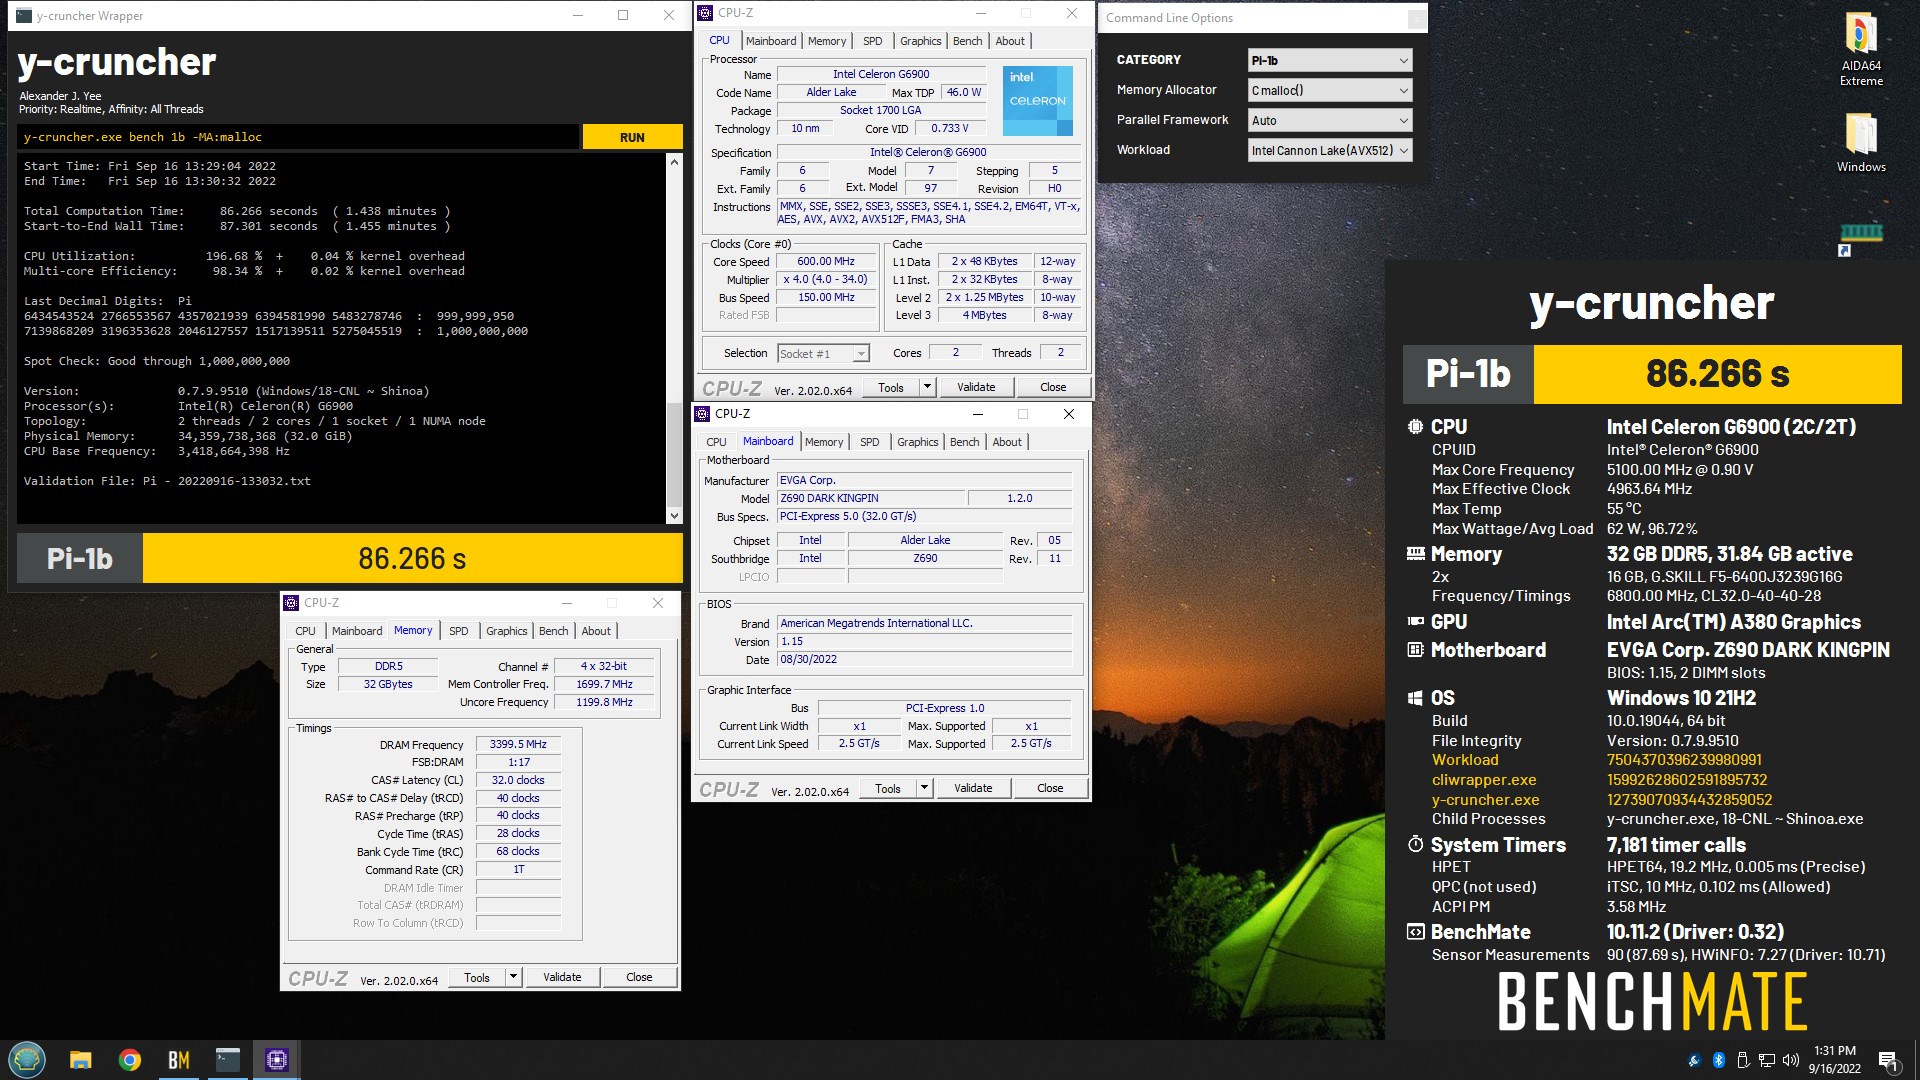Click the Z690 DARK KINGPIN model field

pyautogui.click(x=871, y=498)
